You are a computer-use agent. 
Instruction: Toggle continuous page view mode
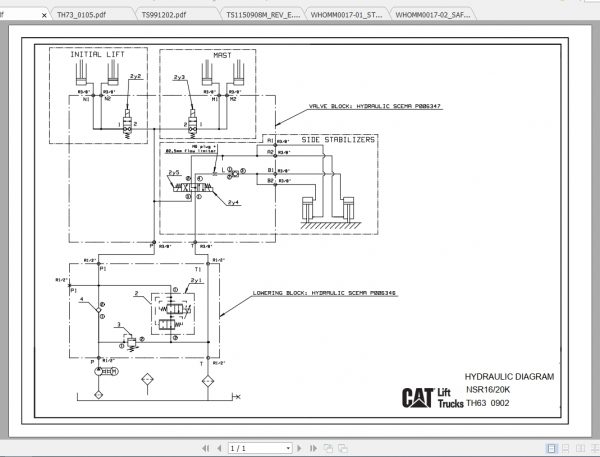point(566,448)
